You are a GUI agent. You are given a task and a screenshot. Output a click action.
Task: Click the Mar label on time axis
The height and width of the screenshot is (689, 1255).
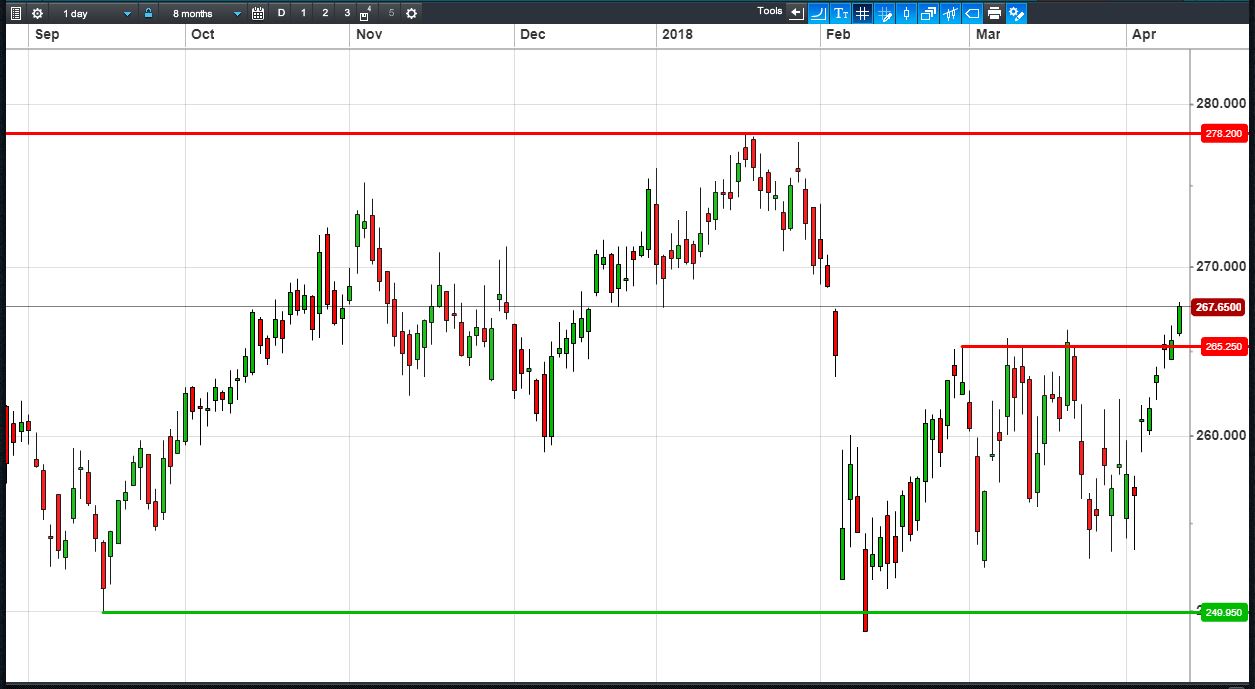[x=988, y=35]
